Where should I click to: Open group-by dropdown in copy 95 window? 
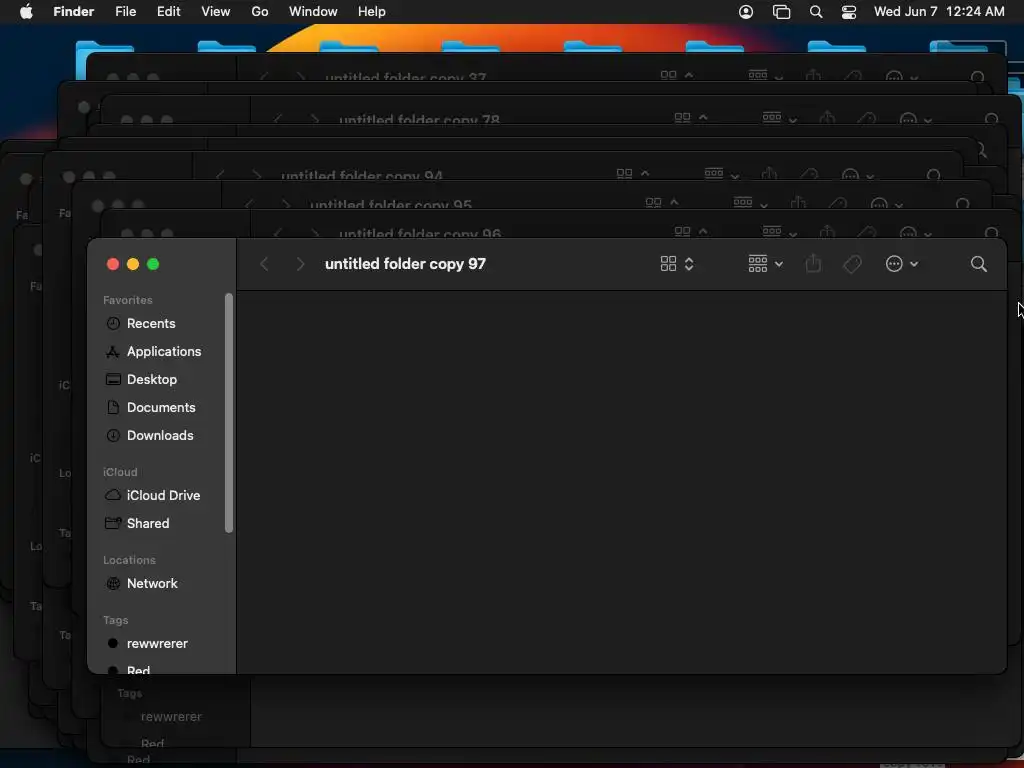coord(750,203)
